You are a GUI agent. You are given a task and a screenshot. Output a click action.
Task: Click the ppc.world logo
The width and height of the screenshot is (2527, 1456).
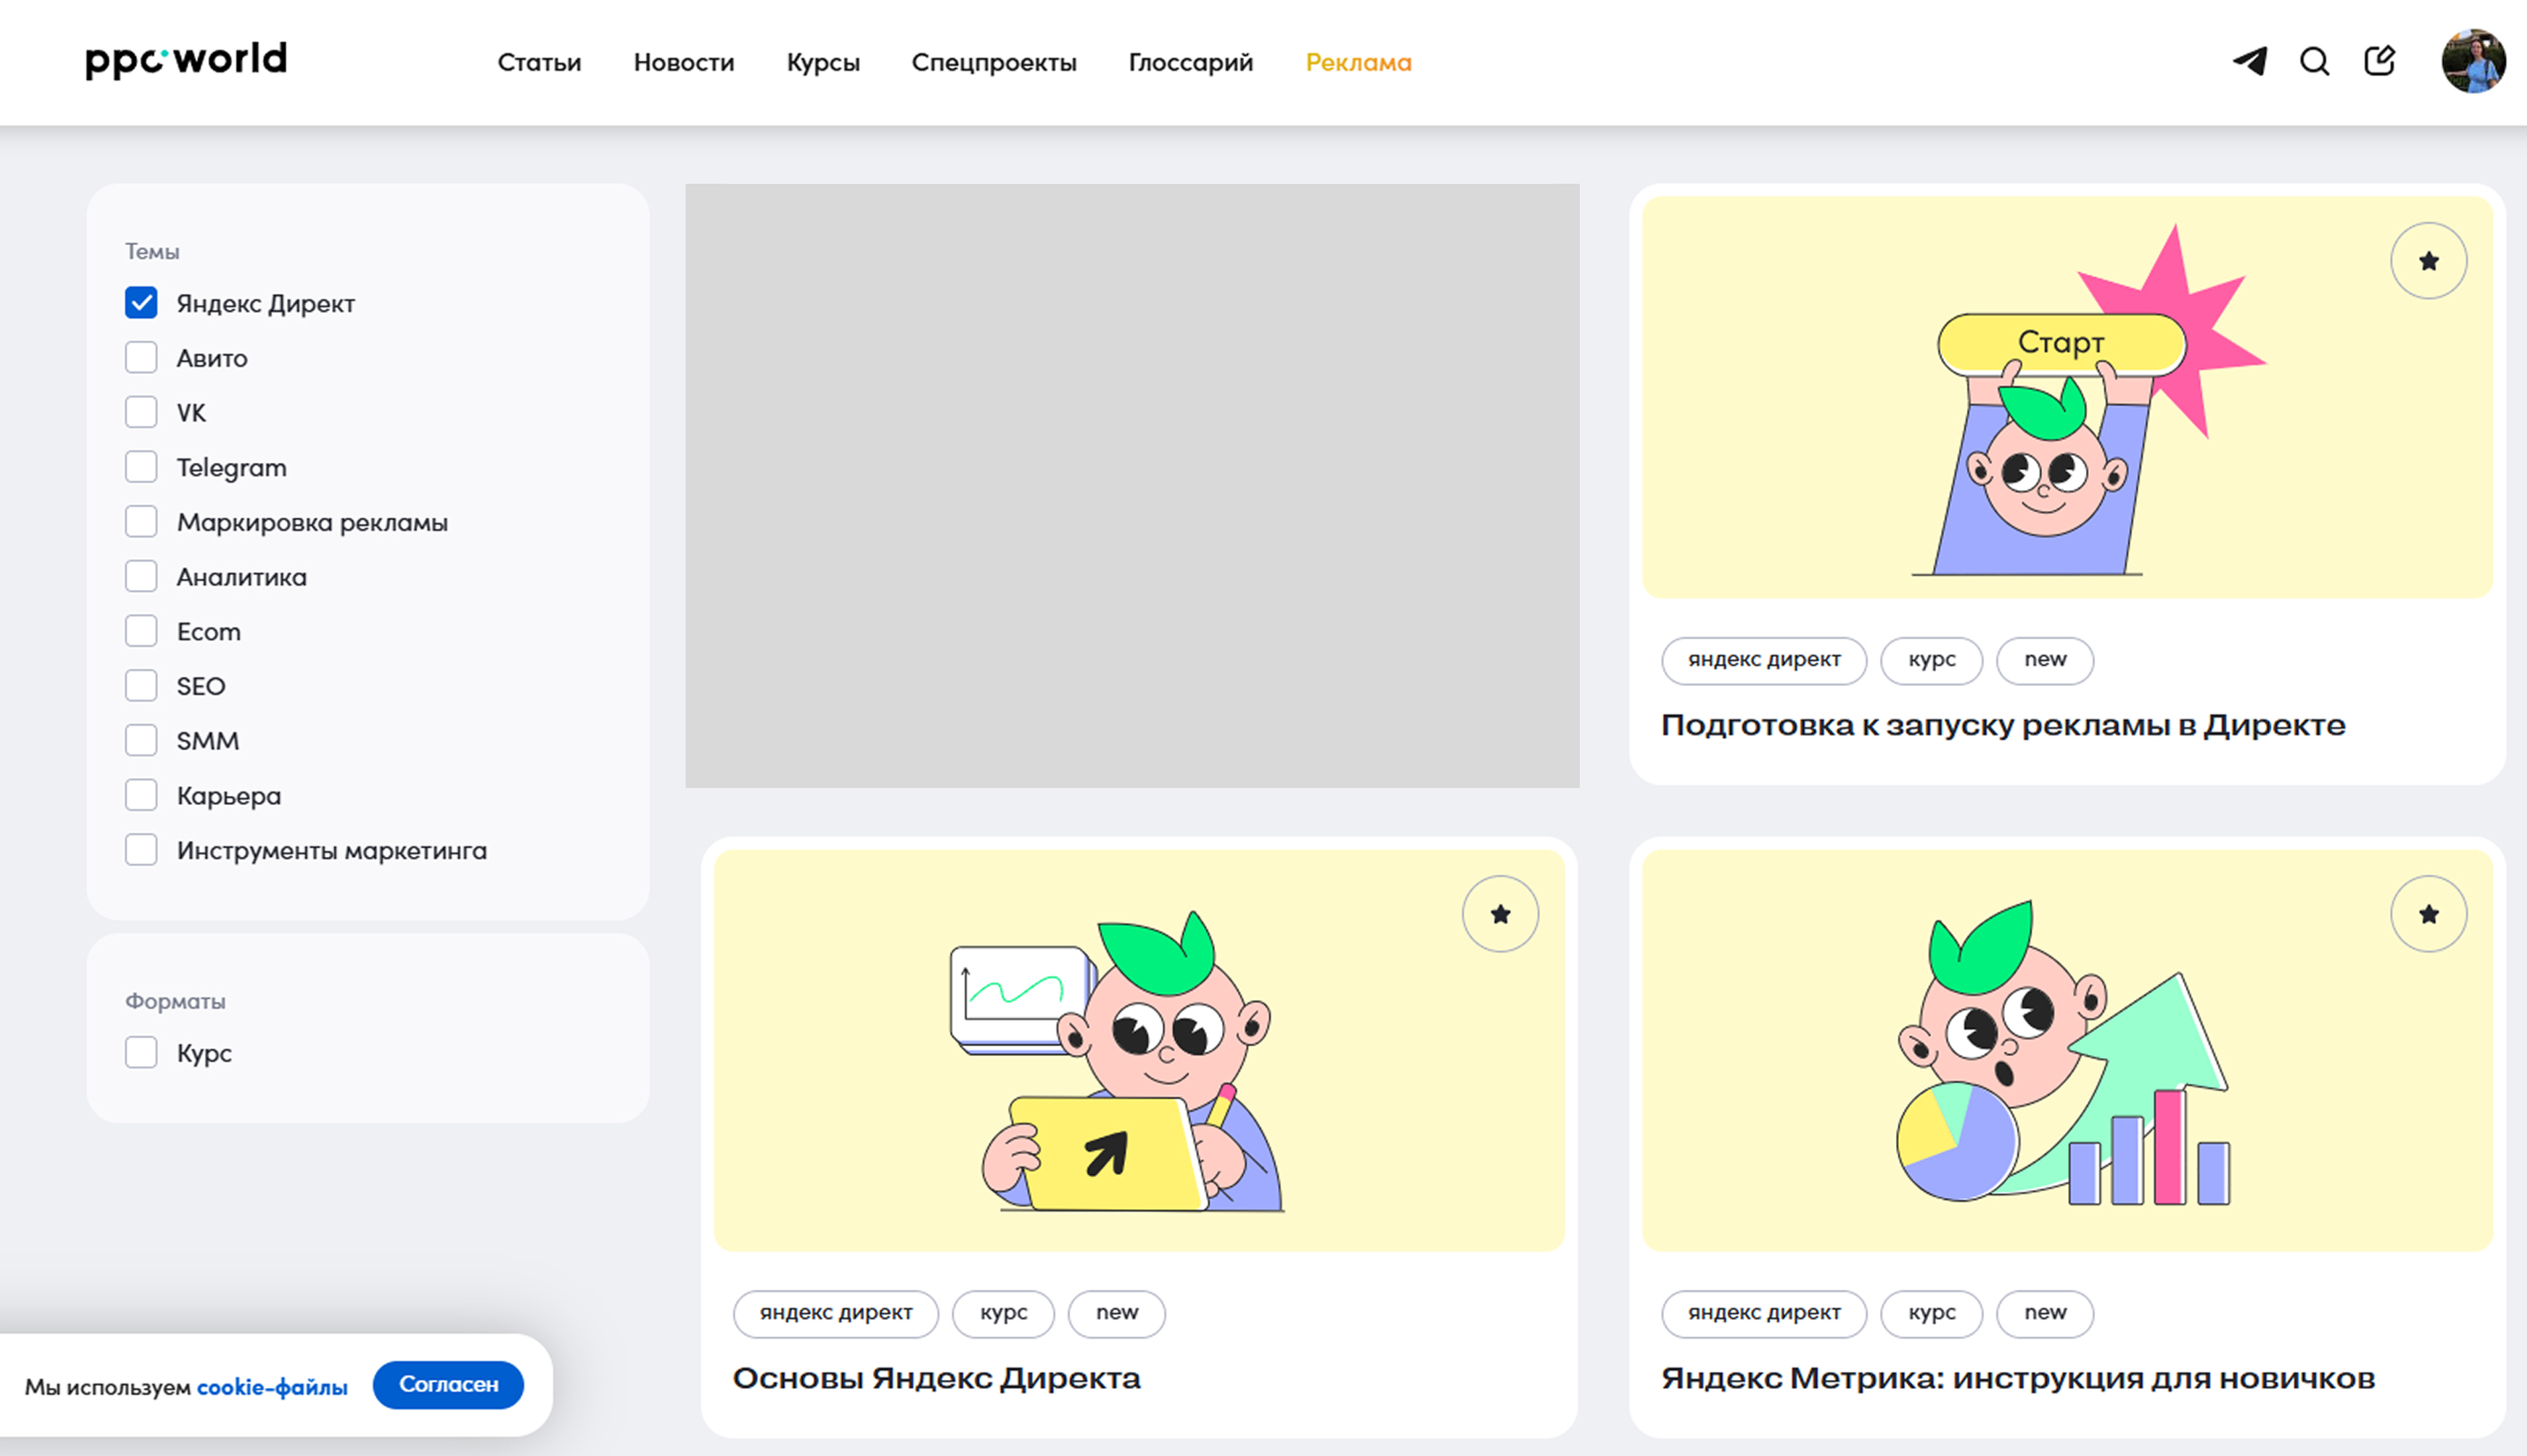pyautogui.click(x=186, y=60)
